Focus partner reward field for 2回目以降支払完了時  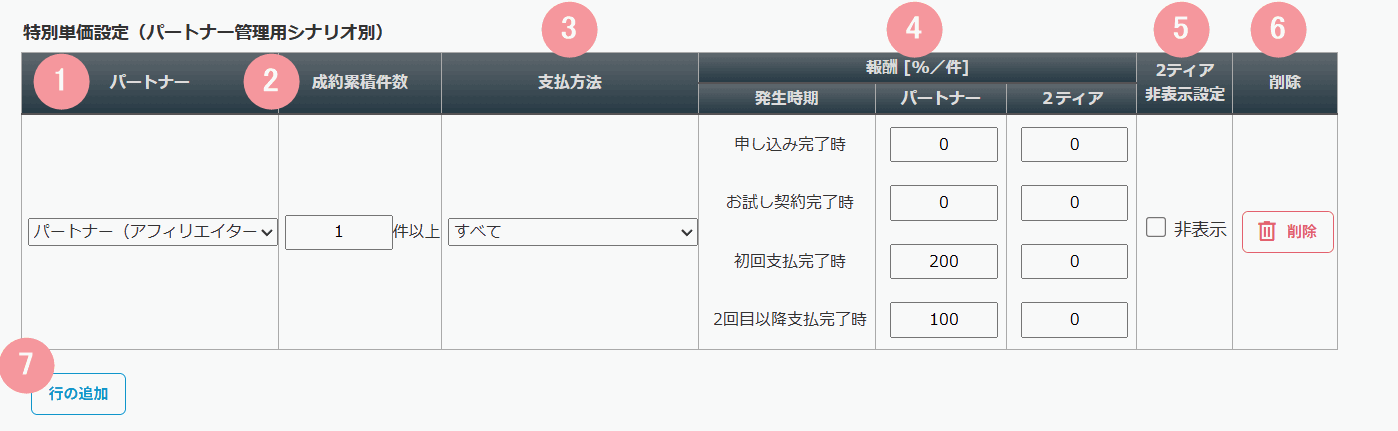click(943, 319)
